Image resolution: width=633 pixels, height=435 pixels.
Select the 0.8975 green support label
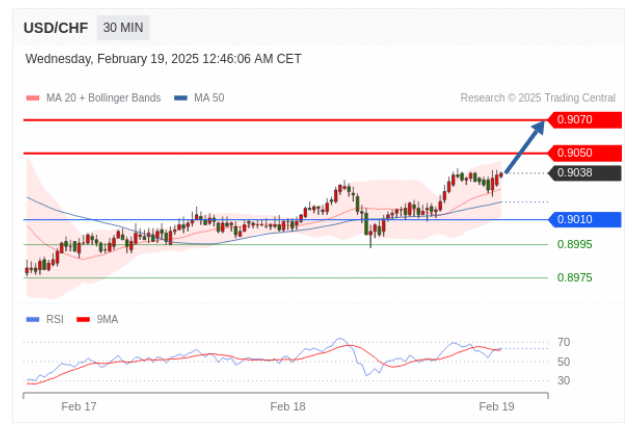pyautogui.click(x=574, y=278)
